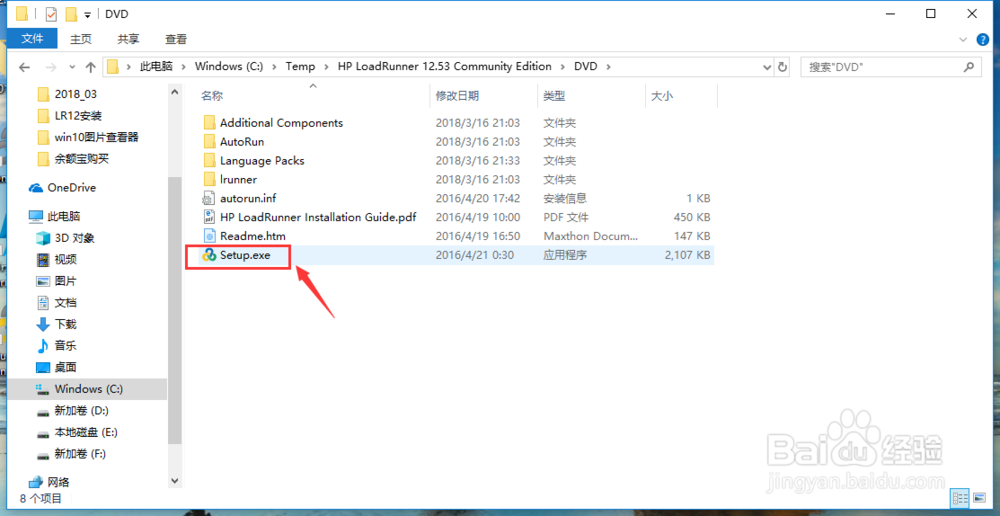Open Quick Access Toolbar customize dropdown
This screenshot has height=516, width=1000.
(x=87, y=14)
